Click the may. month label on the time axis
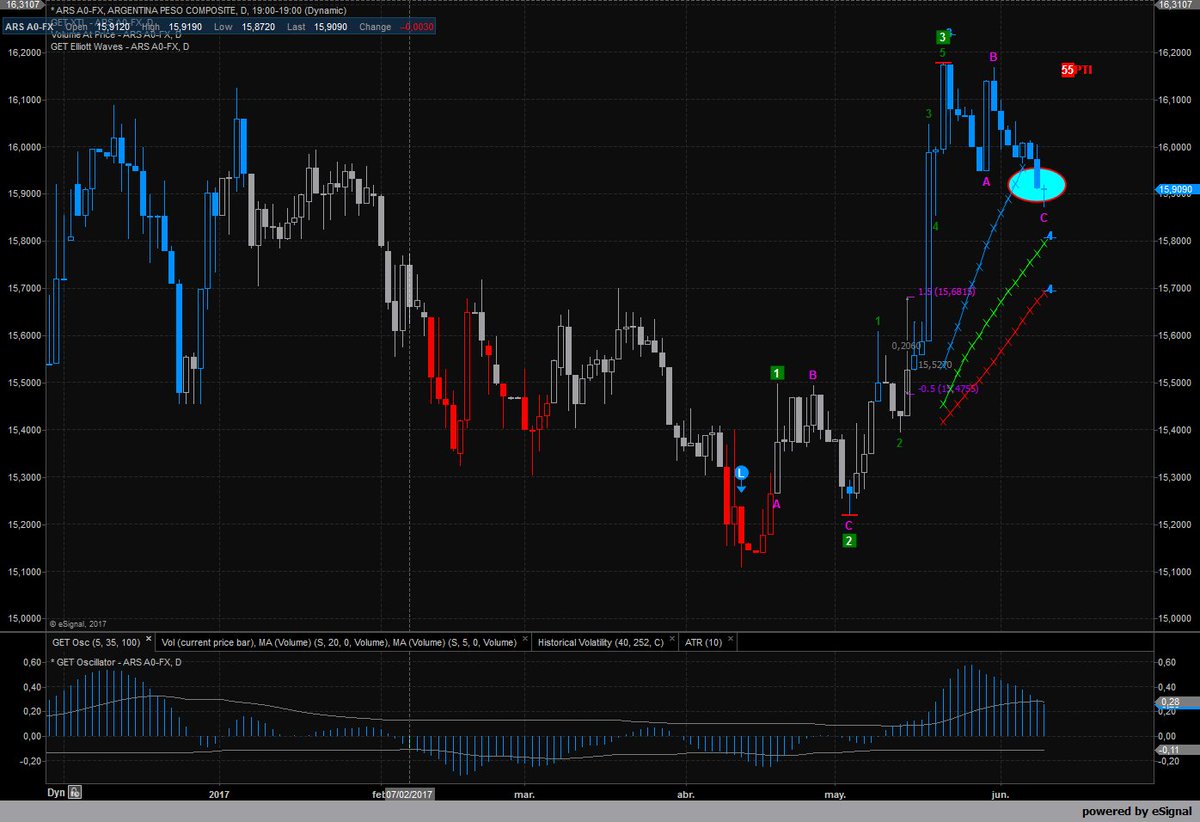This screenshot has height=822, width=1200. coord(835,795)
